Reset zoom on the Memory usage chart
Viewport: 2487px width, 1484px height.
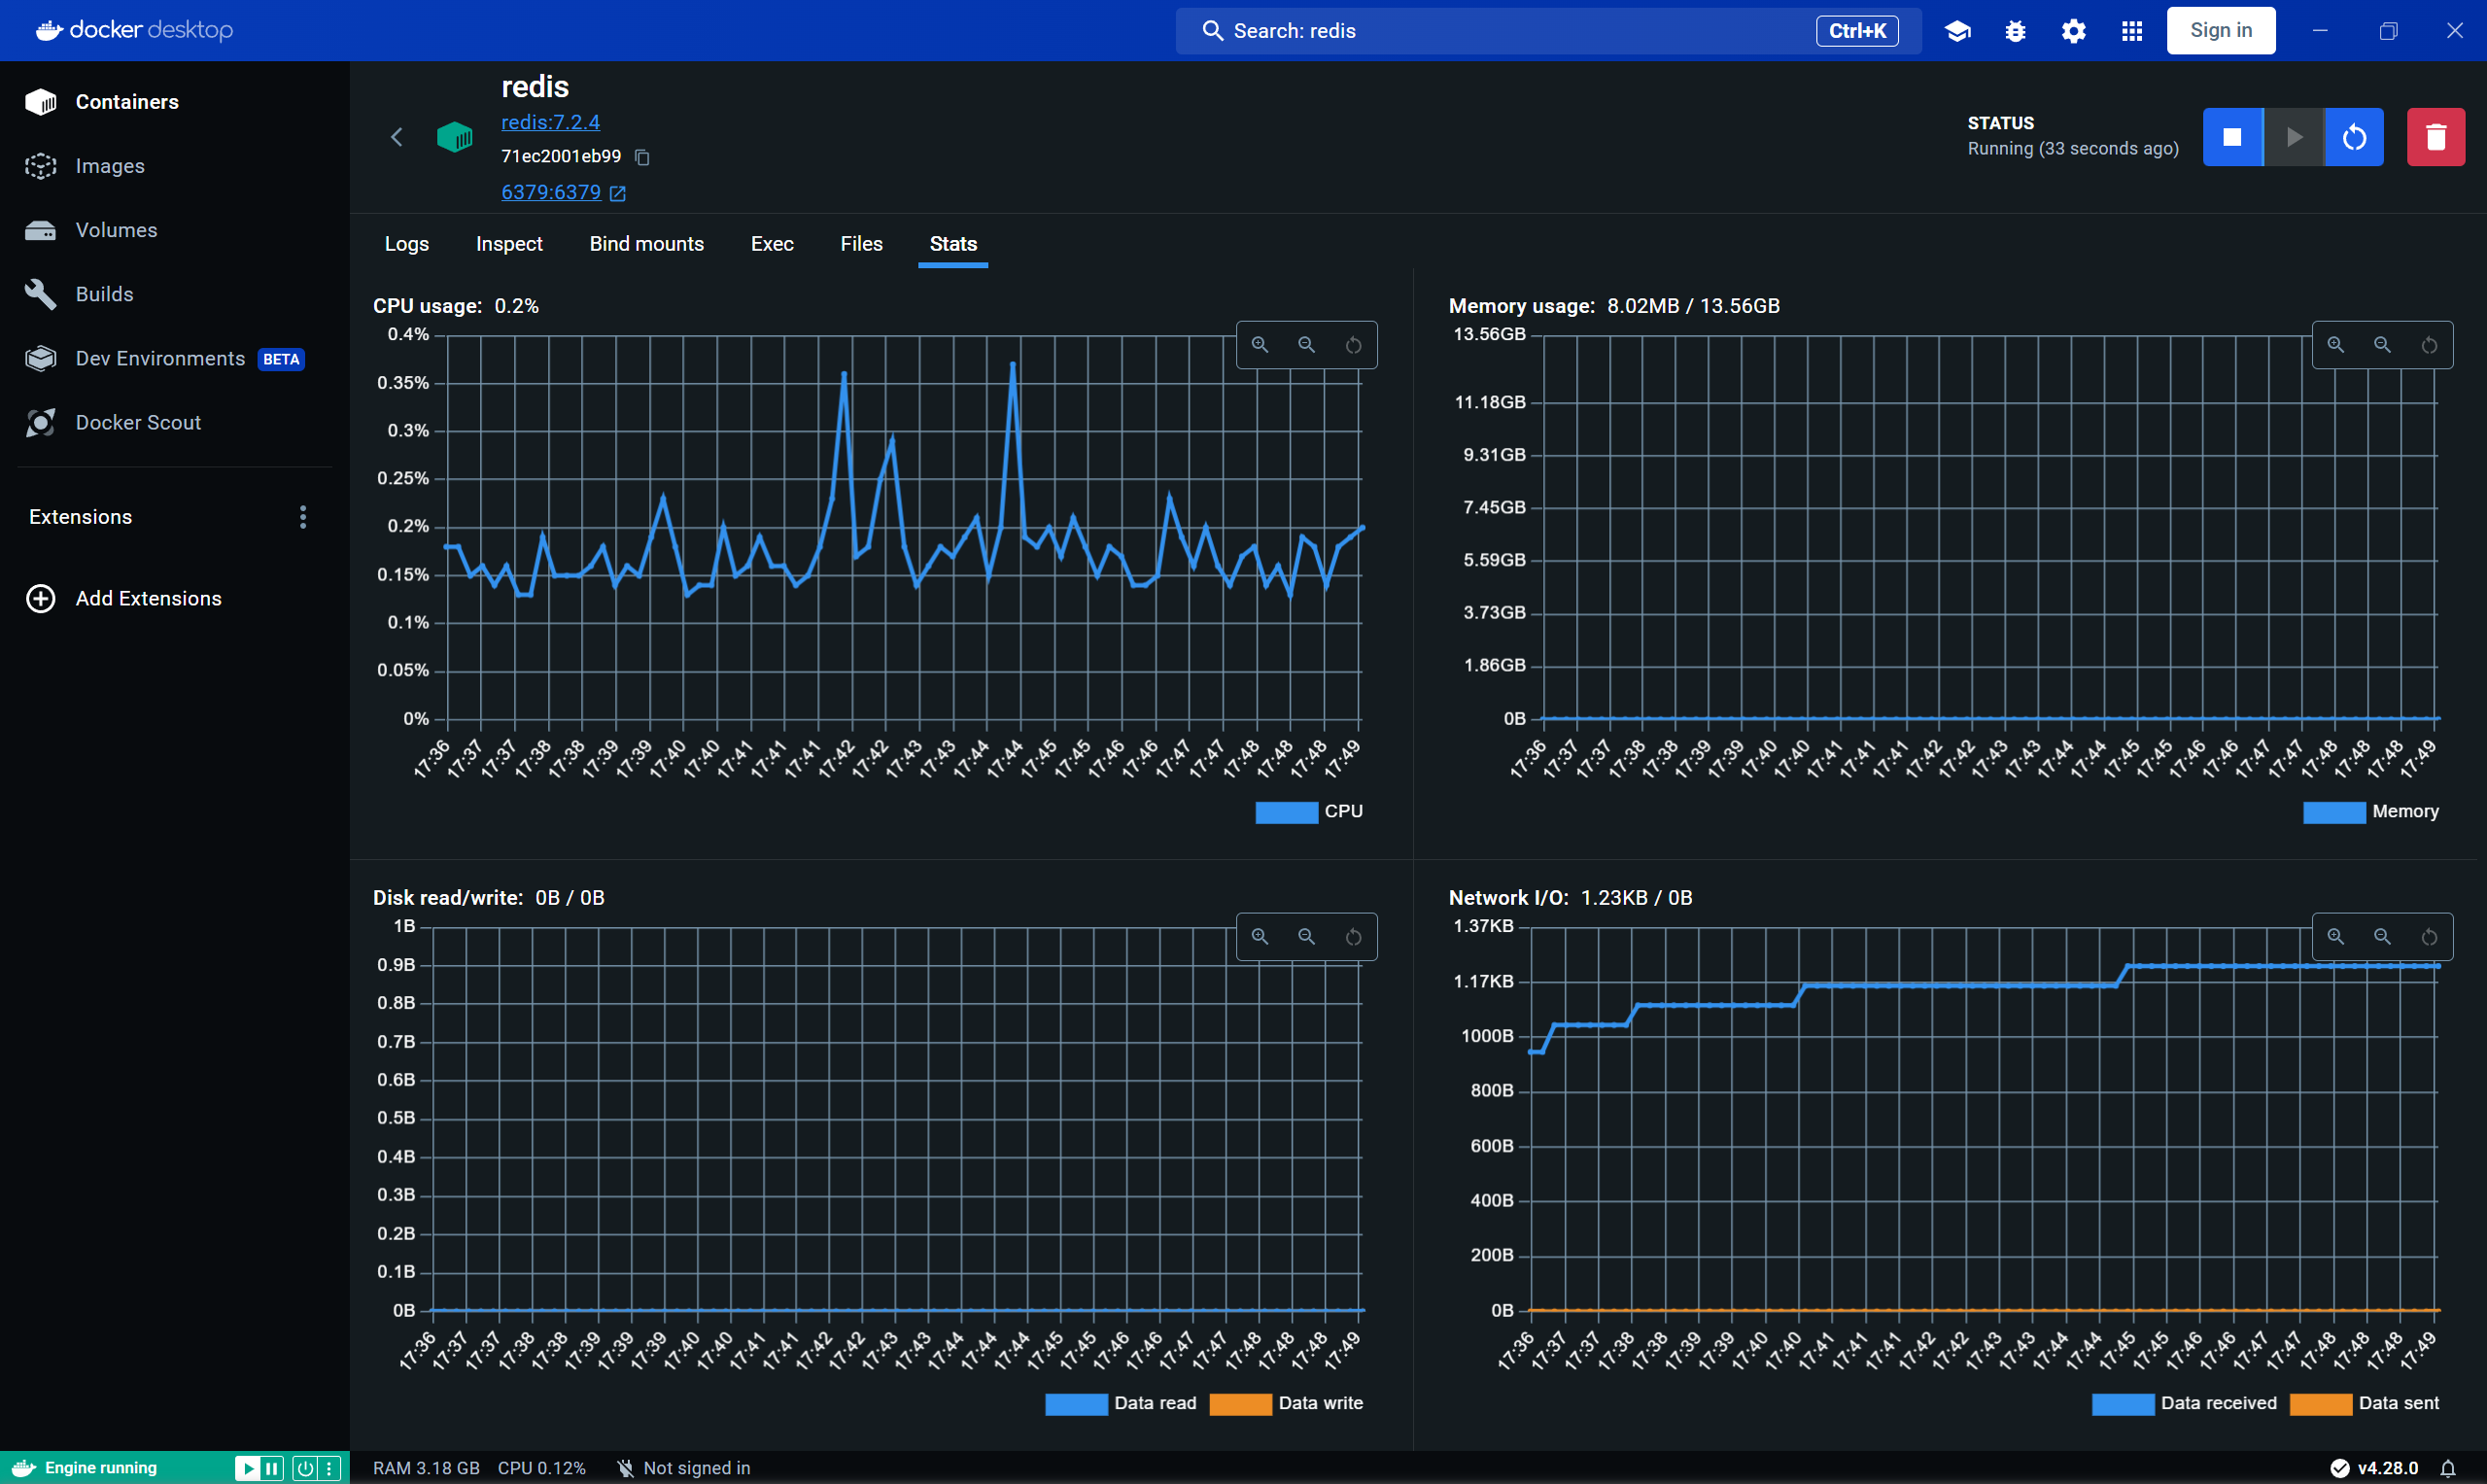(2429, 345)
